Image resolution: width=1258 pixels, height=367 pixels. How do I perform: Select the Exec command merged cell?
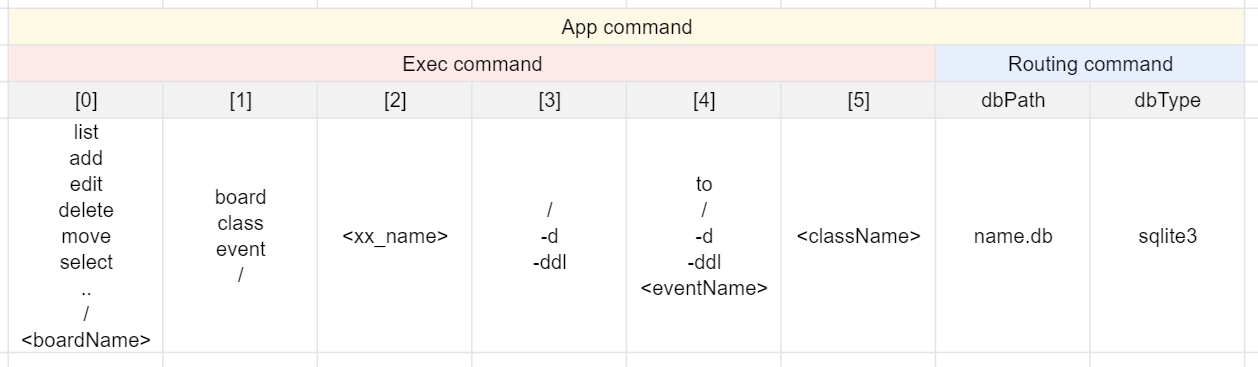pyautogui.click(x=472, y=64)
